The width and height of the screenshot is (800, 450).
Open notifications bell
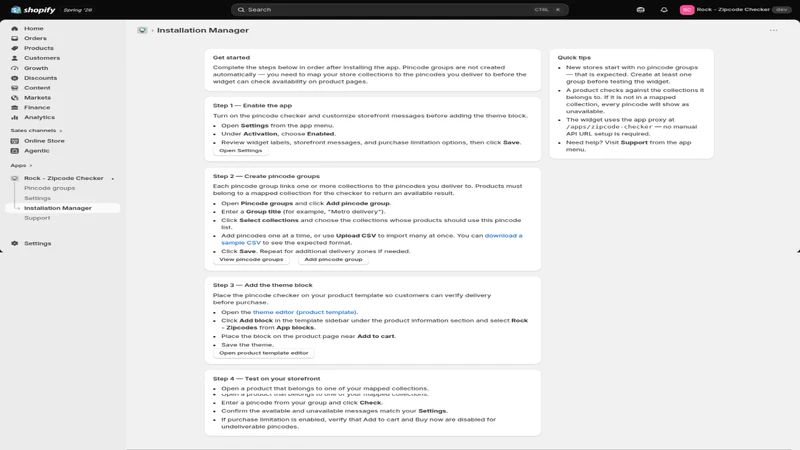coord(664,10)
